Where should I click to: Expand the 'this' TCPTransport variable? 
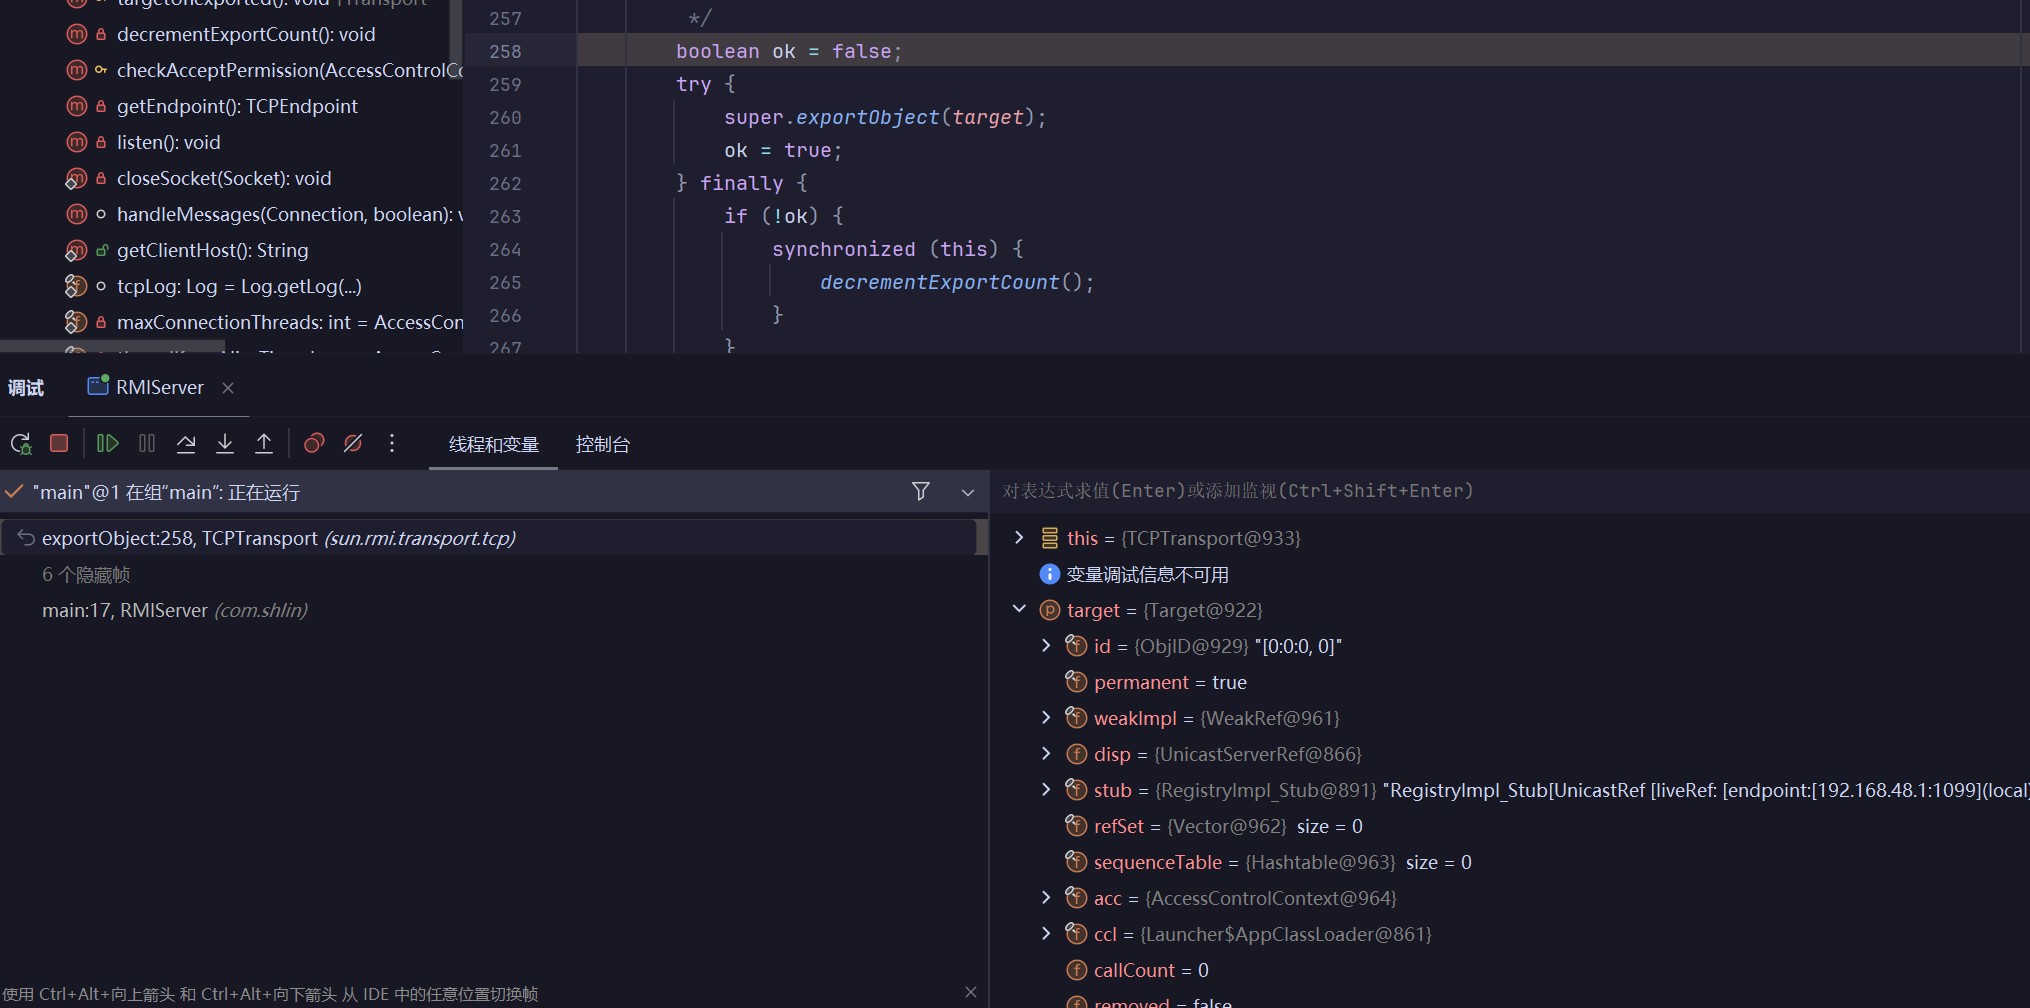[1019, 538]
